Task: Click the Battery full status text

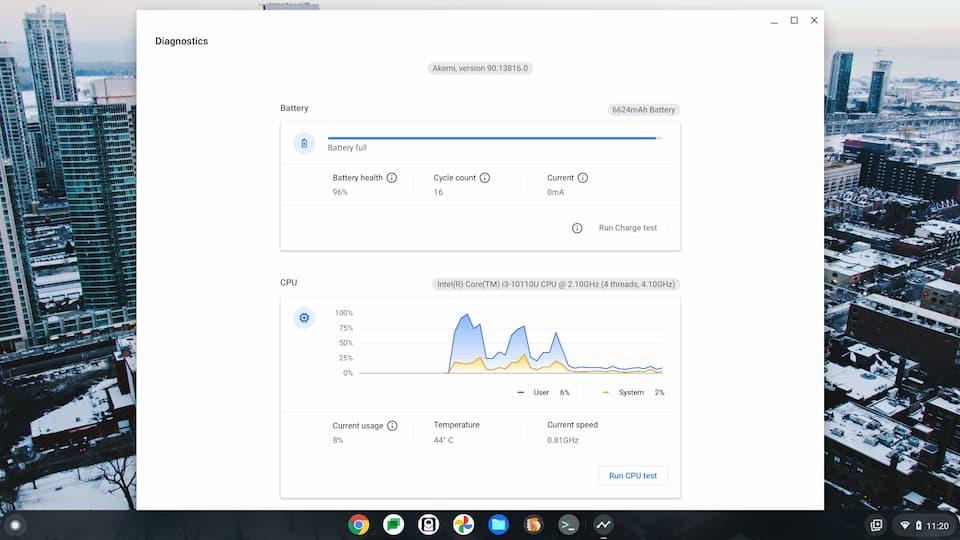Action: (347, 148)
